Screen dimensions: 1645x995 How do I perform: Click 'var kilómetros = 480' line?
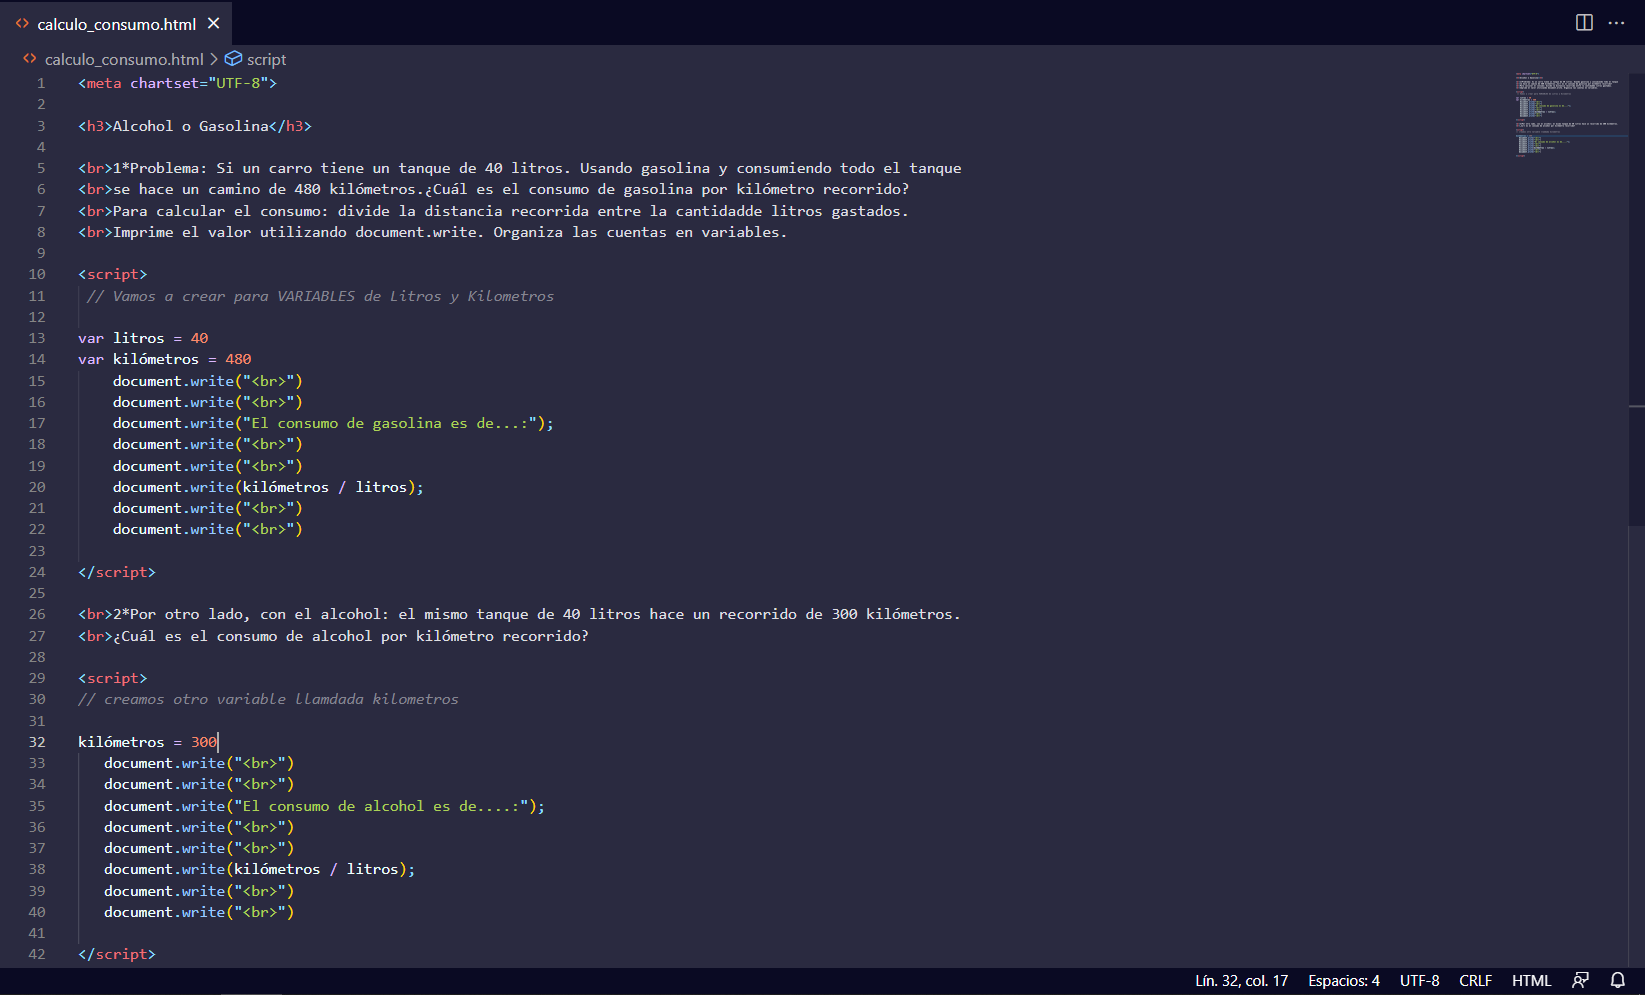pos(165,359)
